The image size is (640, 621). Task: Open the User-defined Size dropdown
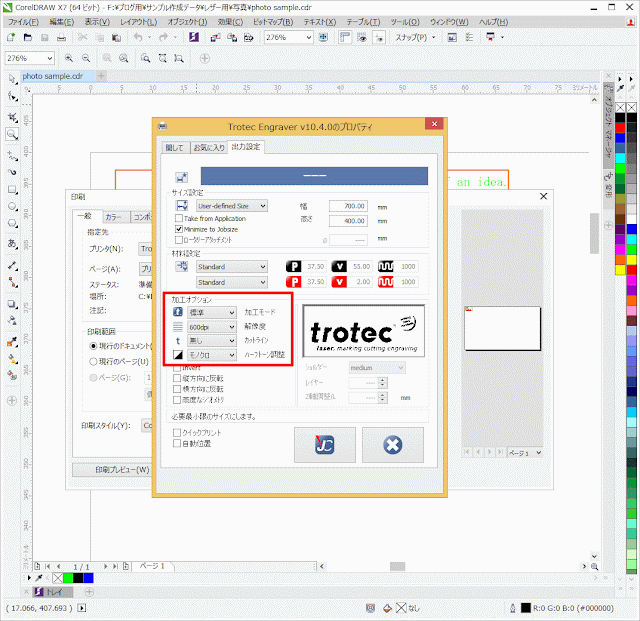pos(232,206)
